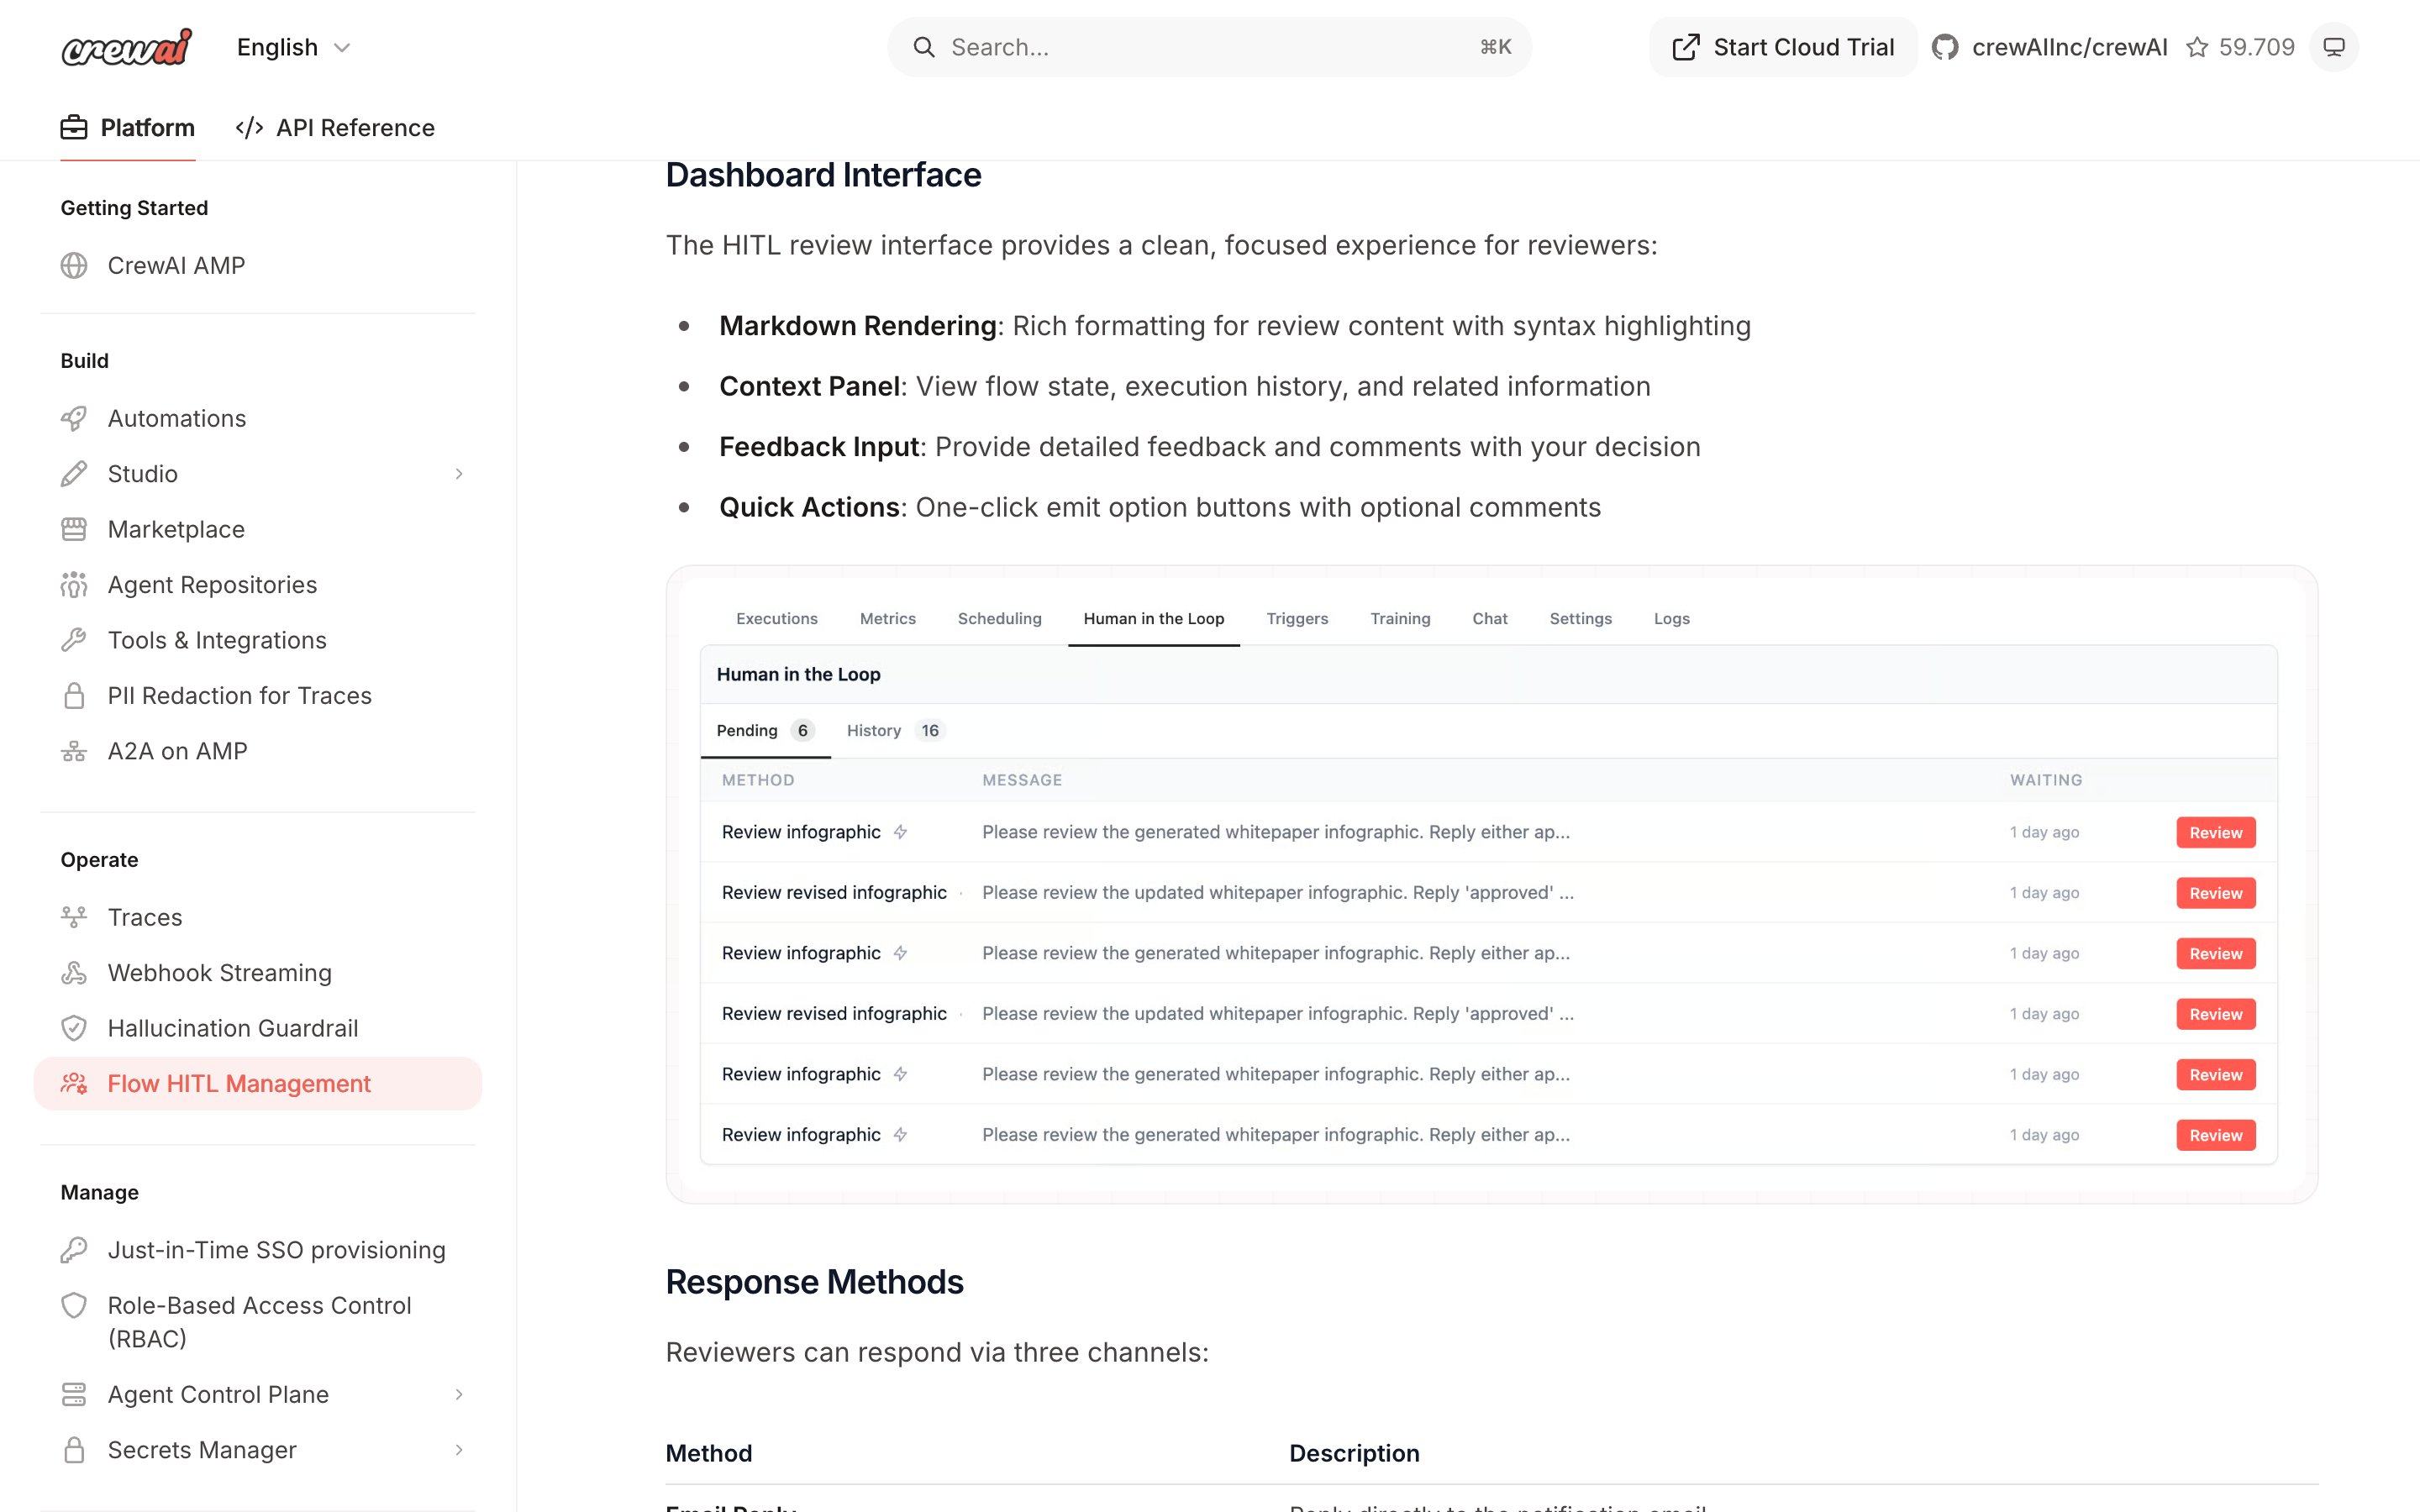Click the dashboard screenshot image
Viewport: 2420px width, 1512px height.
click(x=1491, y=884)
